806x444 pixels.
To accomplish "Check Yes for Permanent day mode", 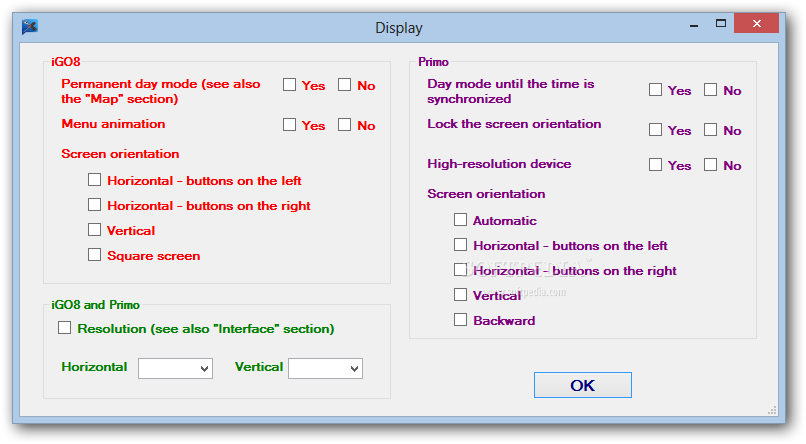I will 289,85.
